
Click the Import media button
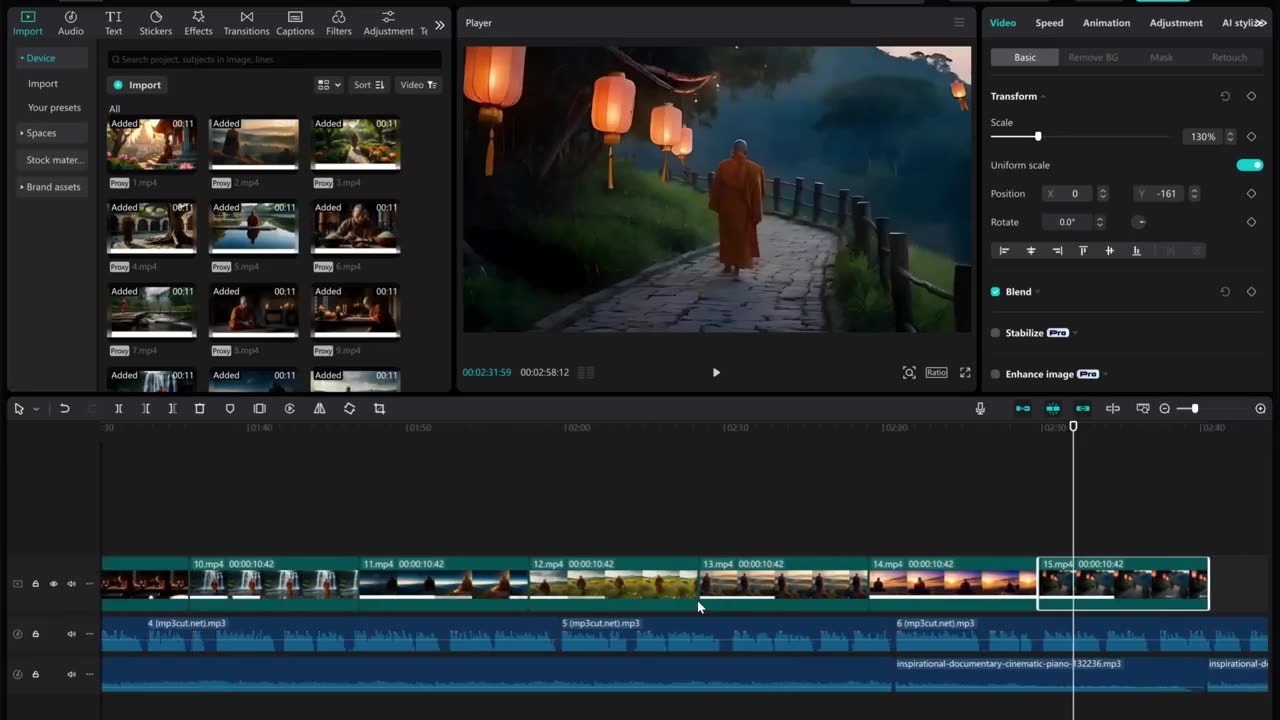[137, 85]
